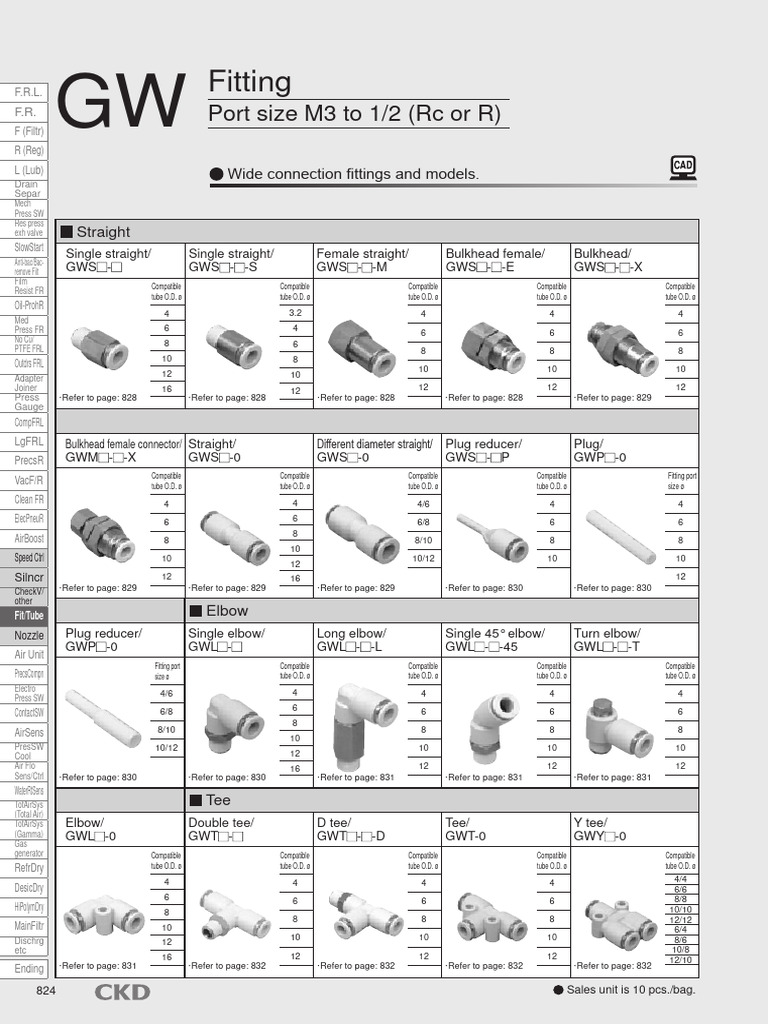The image size is (768, 1024).
Task: Click the large GW series title
Action: point(121,101)
